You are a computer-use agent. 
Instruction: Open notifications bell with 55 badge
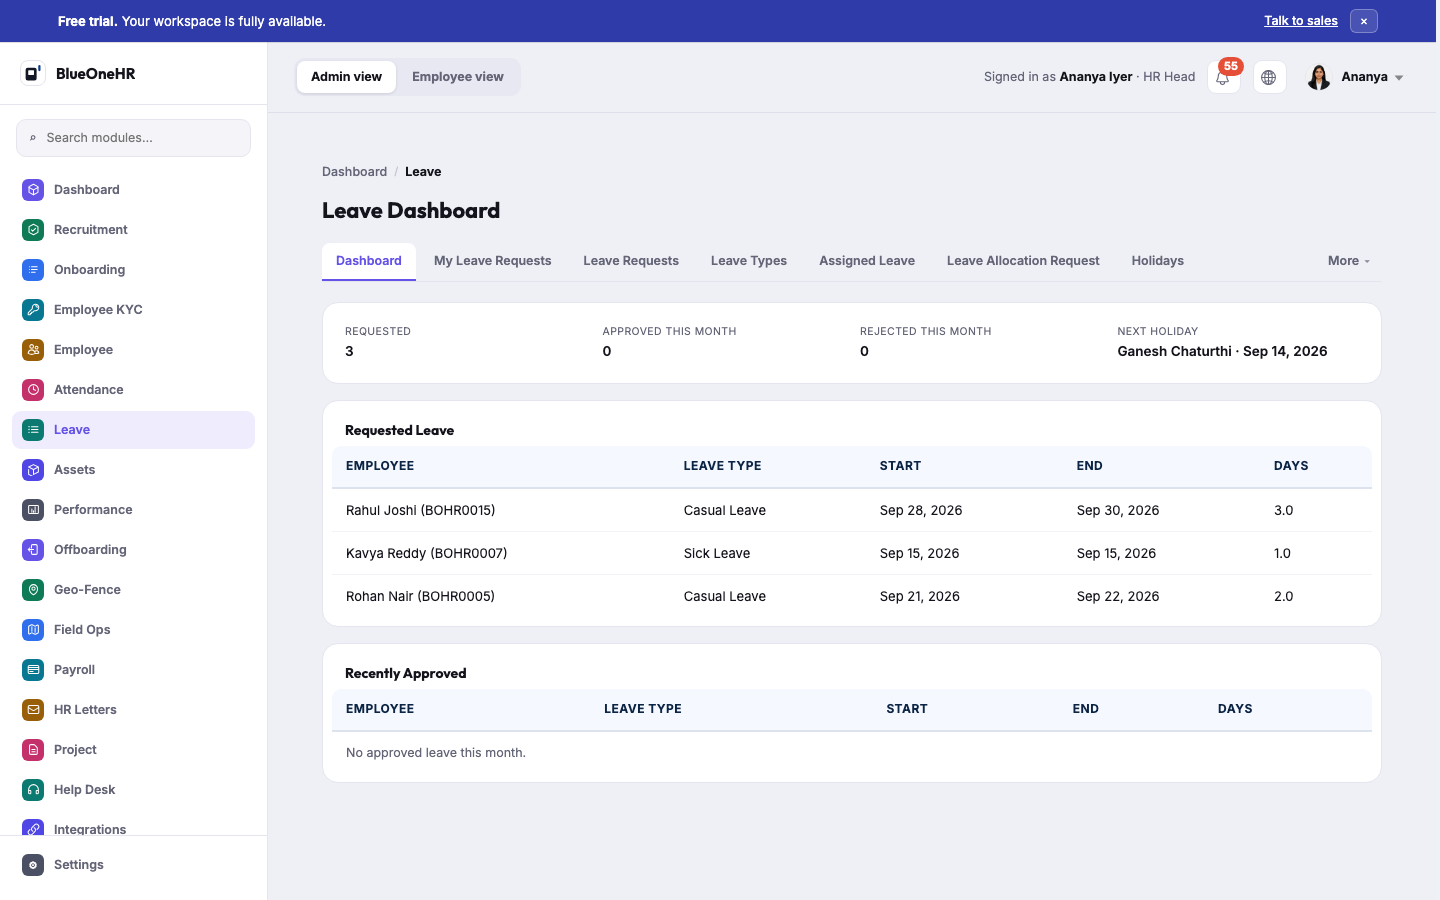[x=1223, y=77]
